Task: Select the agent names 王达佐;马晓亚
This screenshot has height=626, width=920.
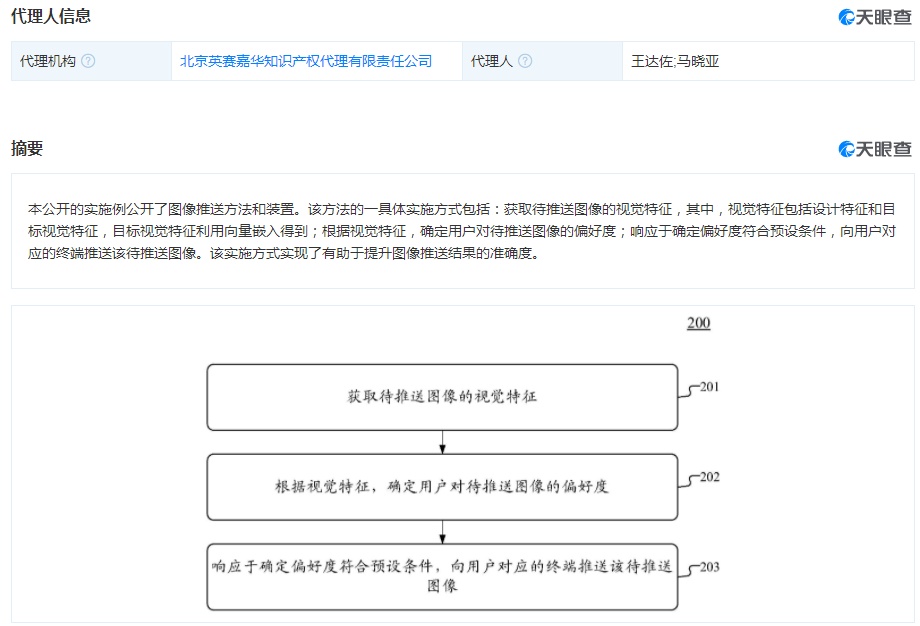Action: coord(675,61)
